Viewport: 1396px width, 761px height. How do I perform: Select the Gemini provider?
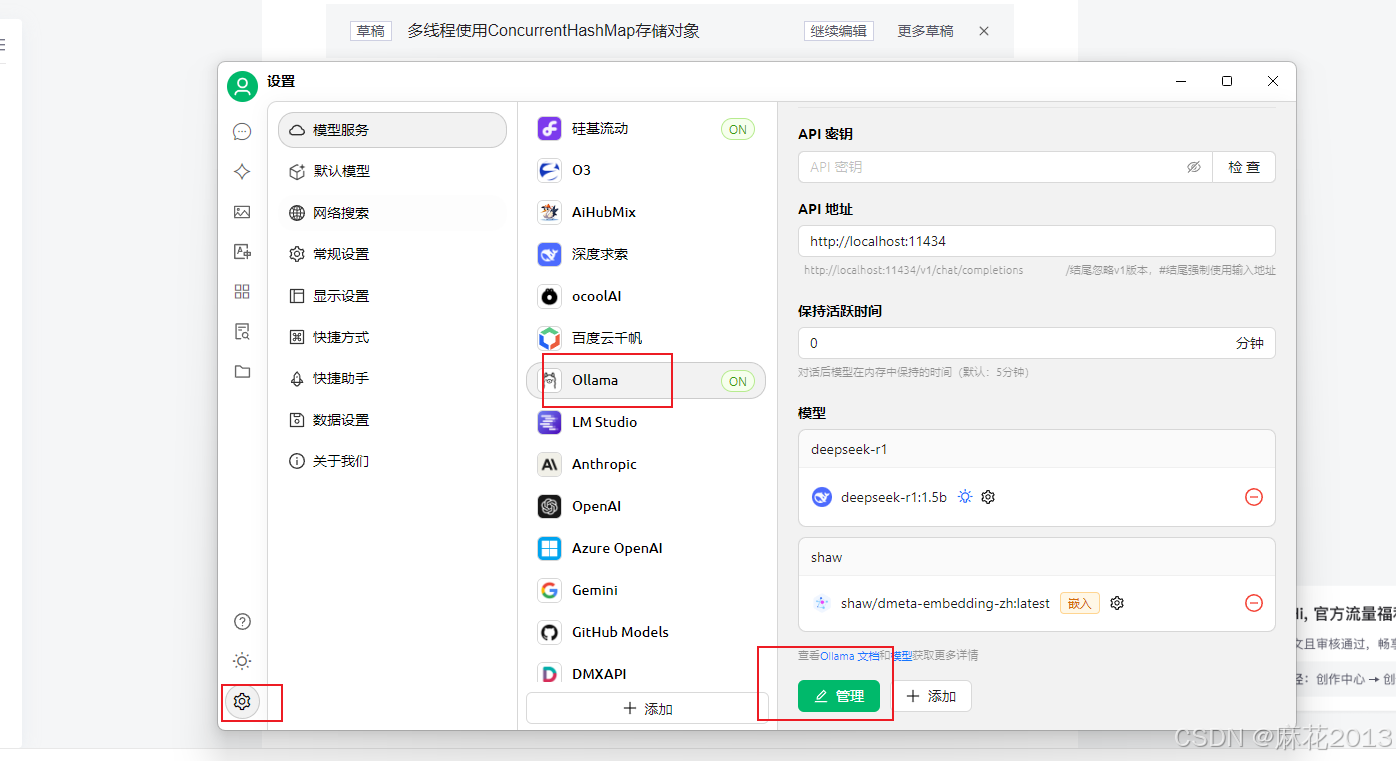(646, 590)
